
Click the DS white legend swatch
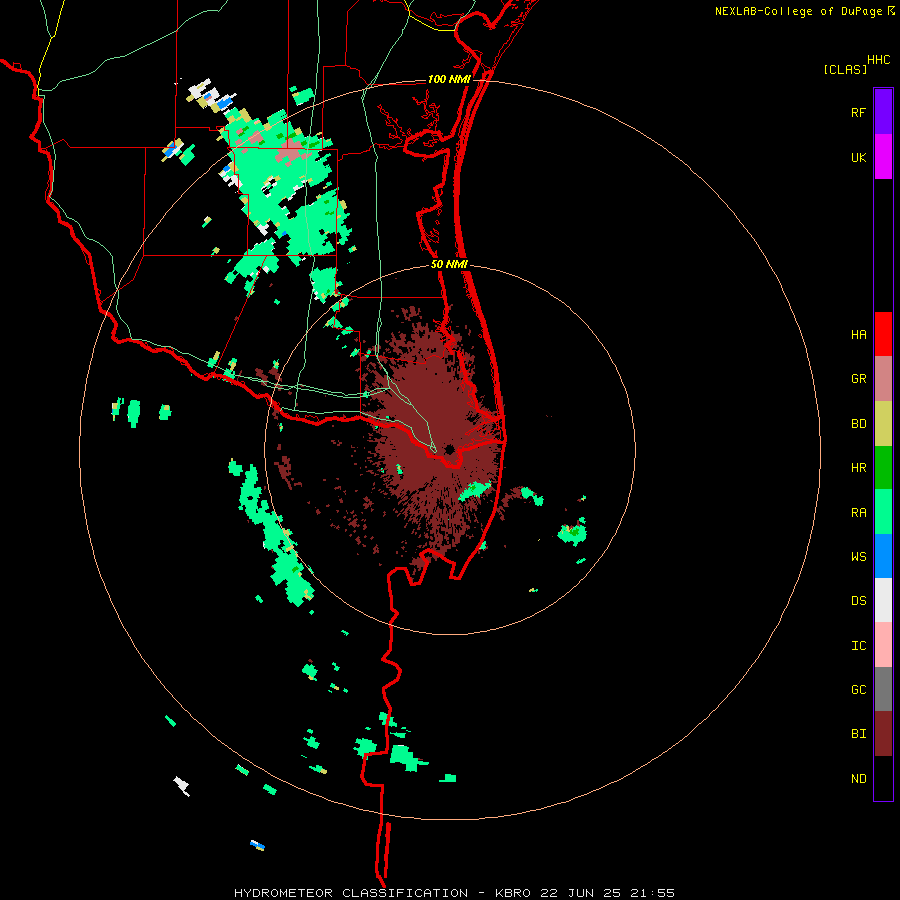(883, 600)
